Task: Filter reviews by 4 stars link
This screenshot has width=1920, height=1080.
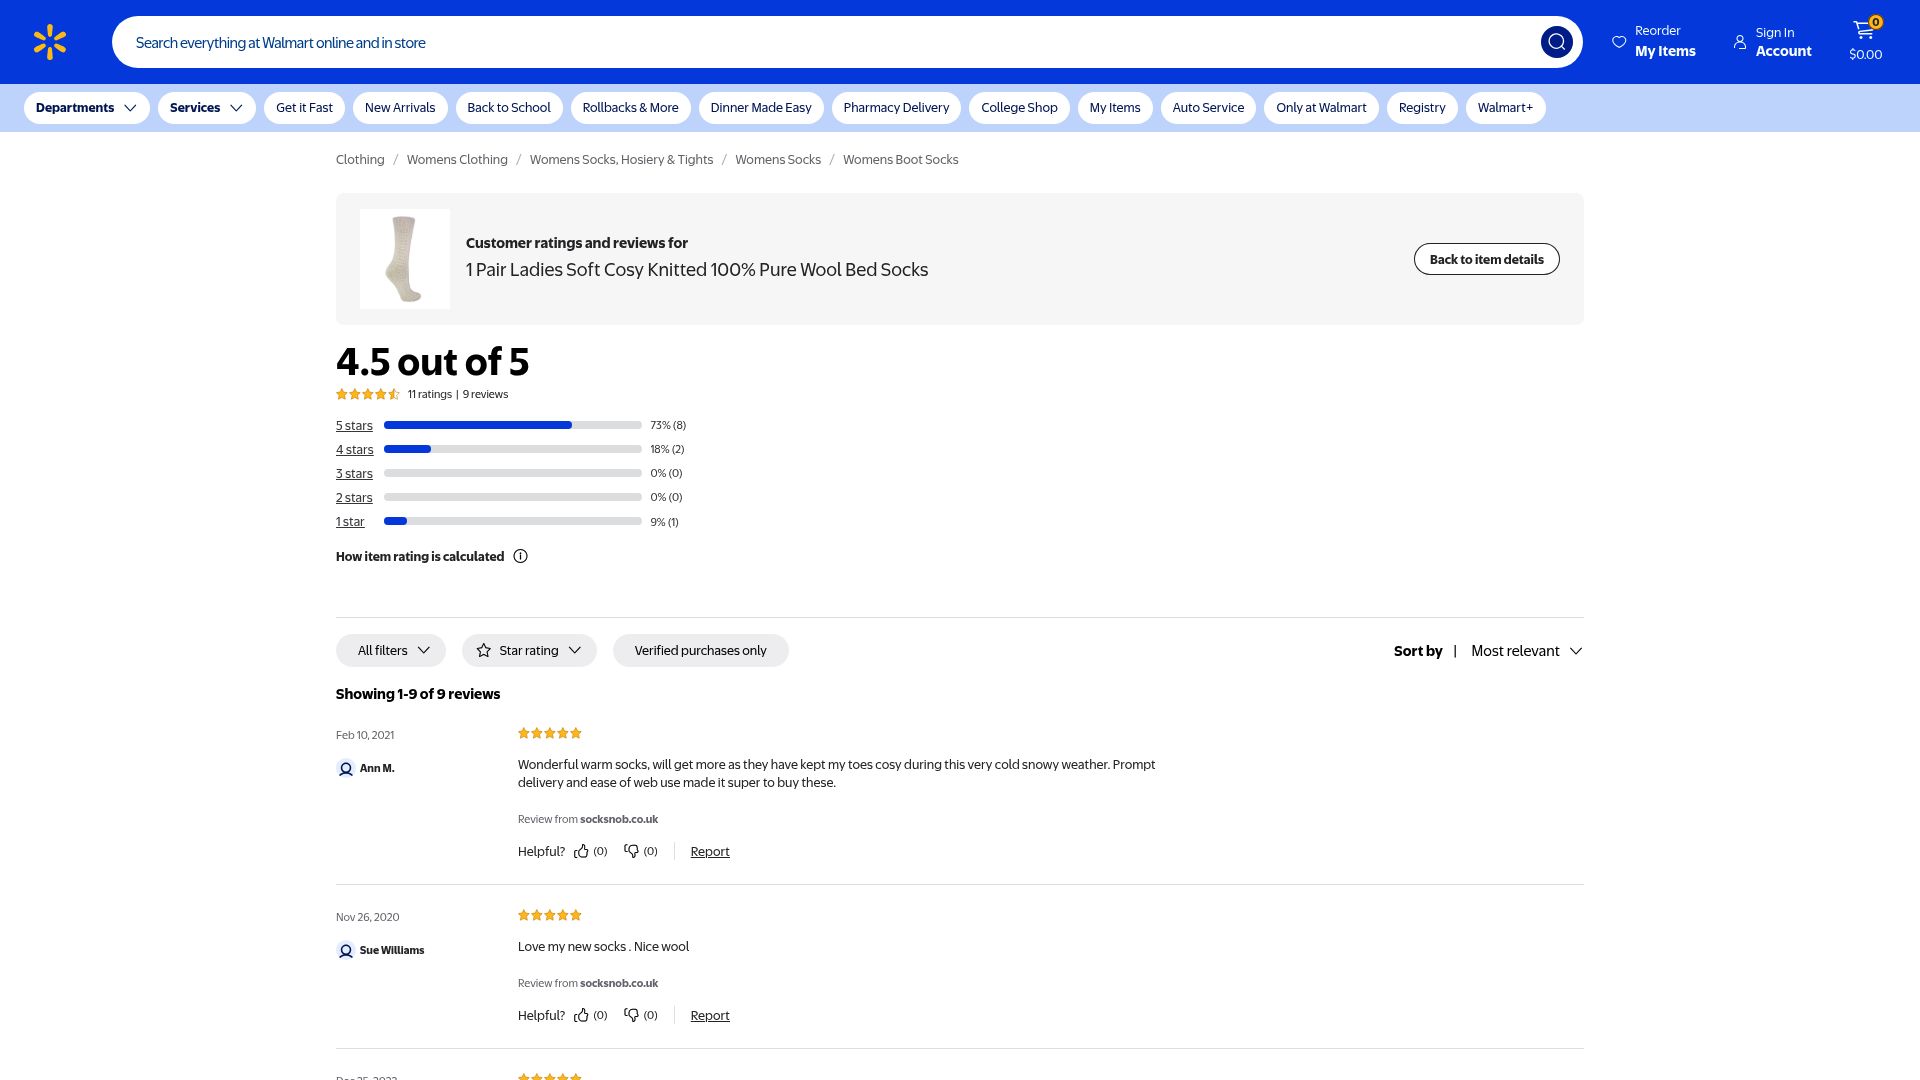Action: point(354,450)
